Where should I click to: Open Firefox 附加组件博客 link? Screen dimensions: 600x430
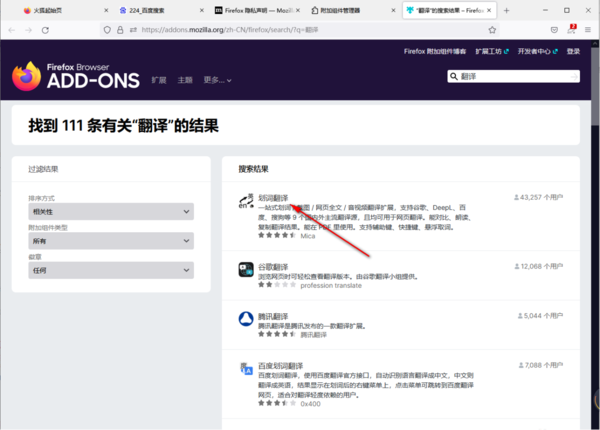[x=435, y=51]
